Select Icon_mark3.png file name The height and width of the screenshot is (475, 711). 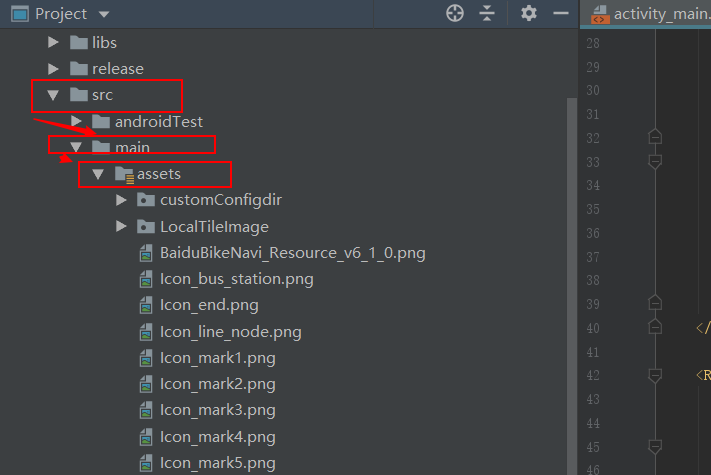tap(218, 411)
